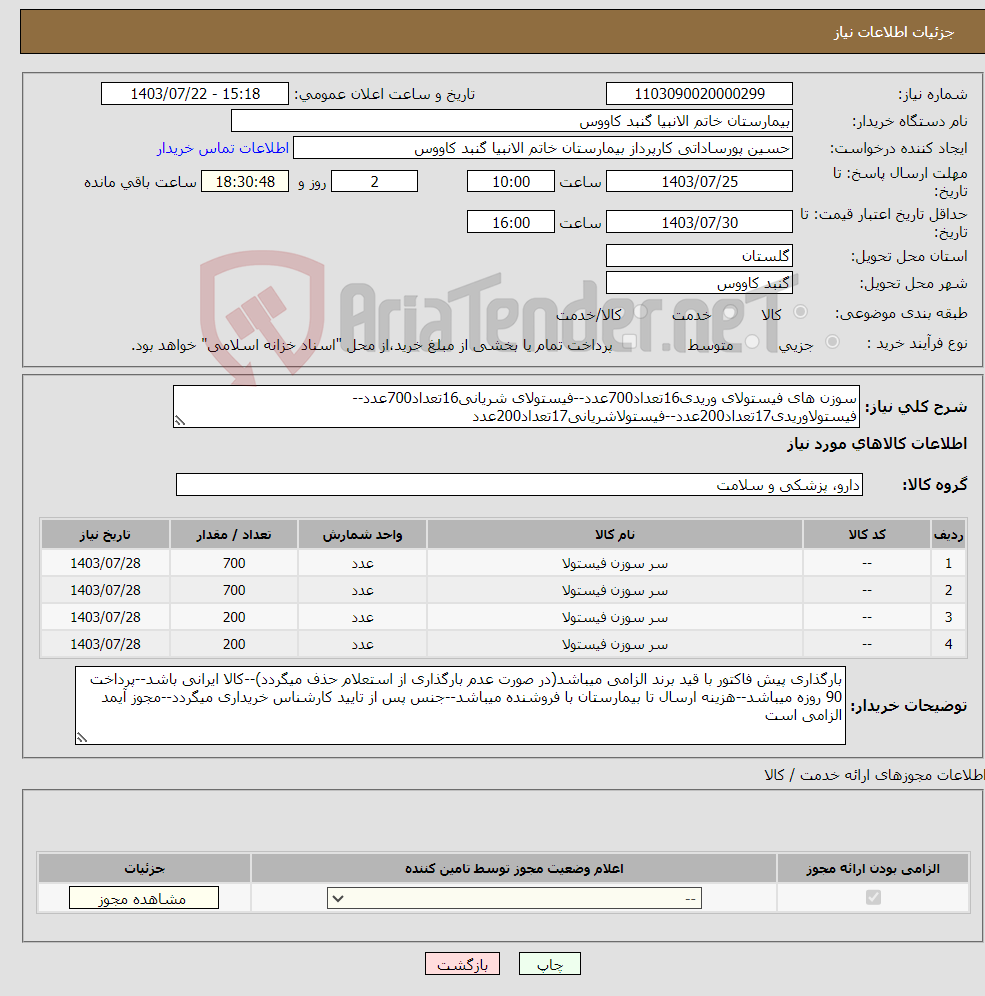Image resolution: width=985 pixels, height=996 pixels.
Task: Select the متوسط purchase type radio
Action: (x=753, y=342)
